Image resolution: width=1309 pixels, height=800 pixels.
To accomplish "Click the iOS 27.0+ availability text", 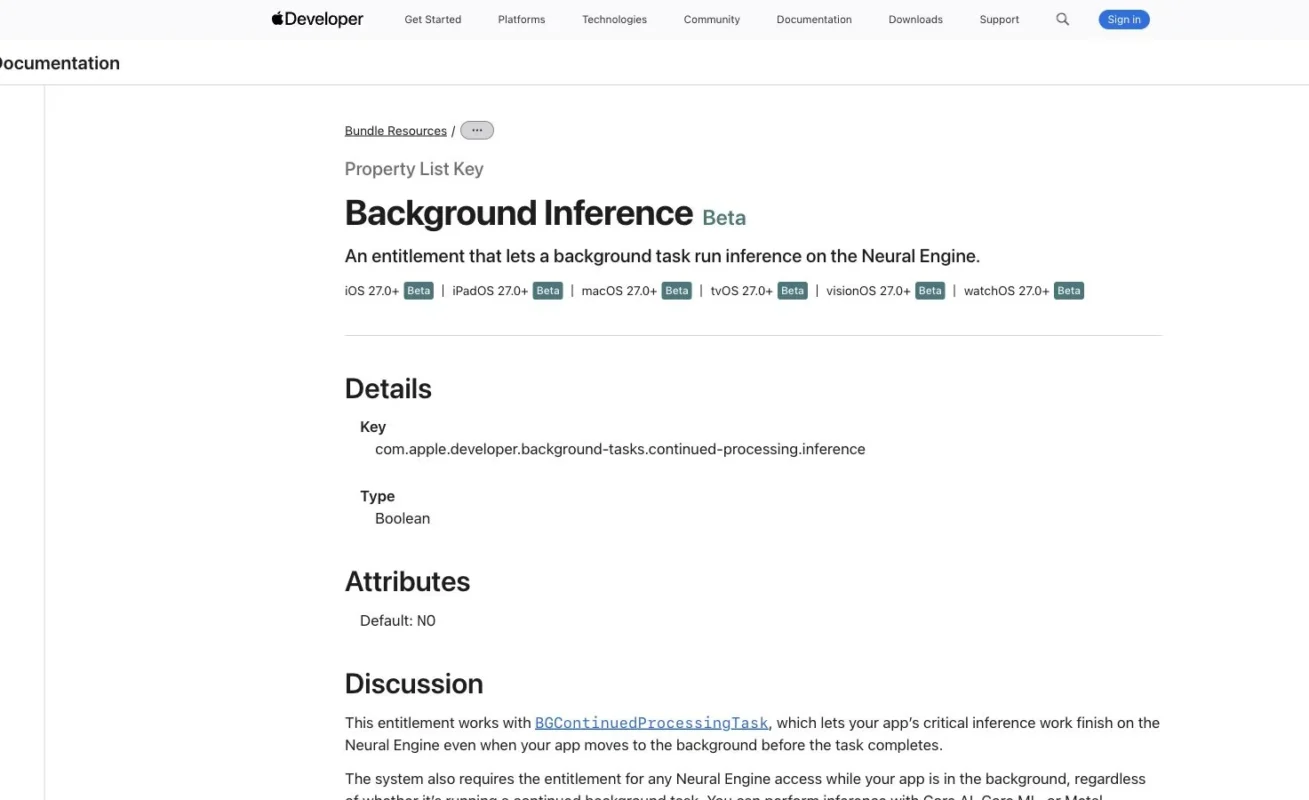I will tap(372, 291).
